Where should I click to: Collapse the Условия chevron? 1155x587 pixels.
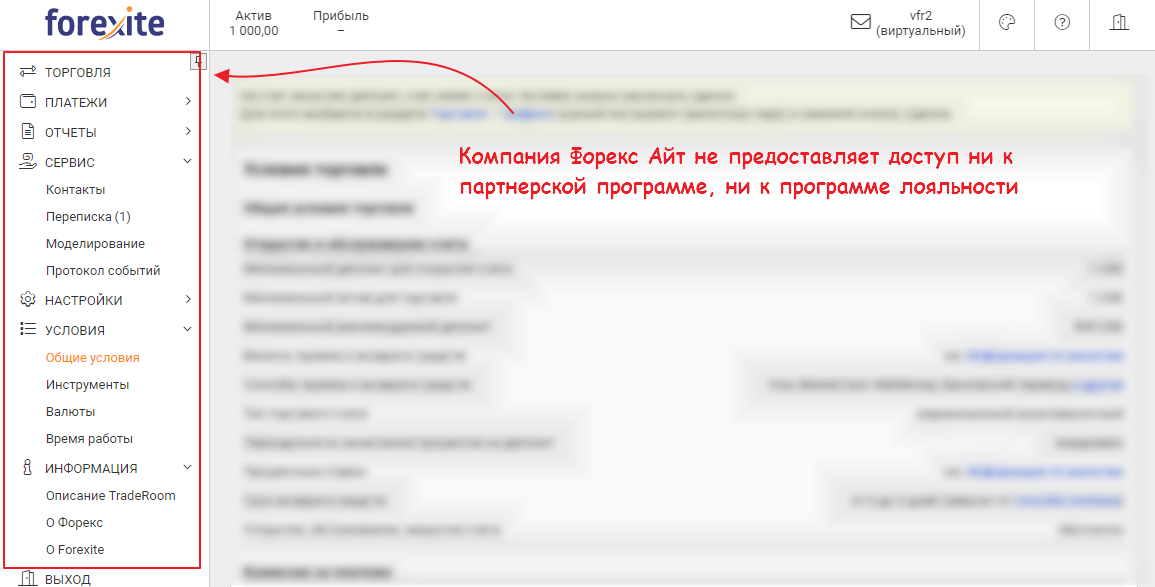(188, 329)
